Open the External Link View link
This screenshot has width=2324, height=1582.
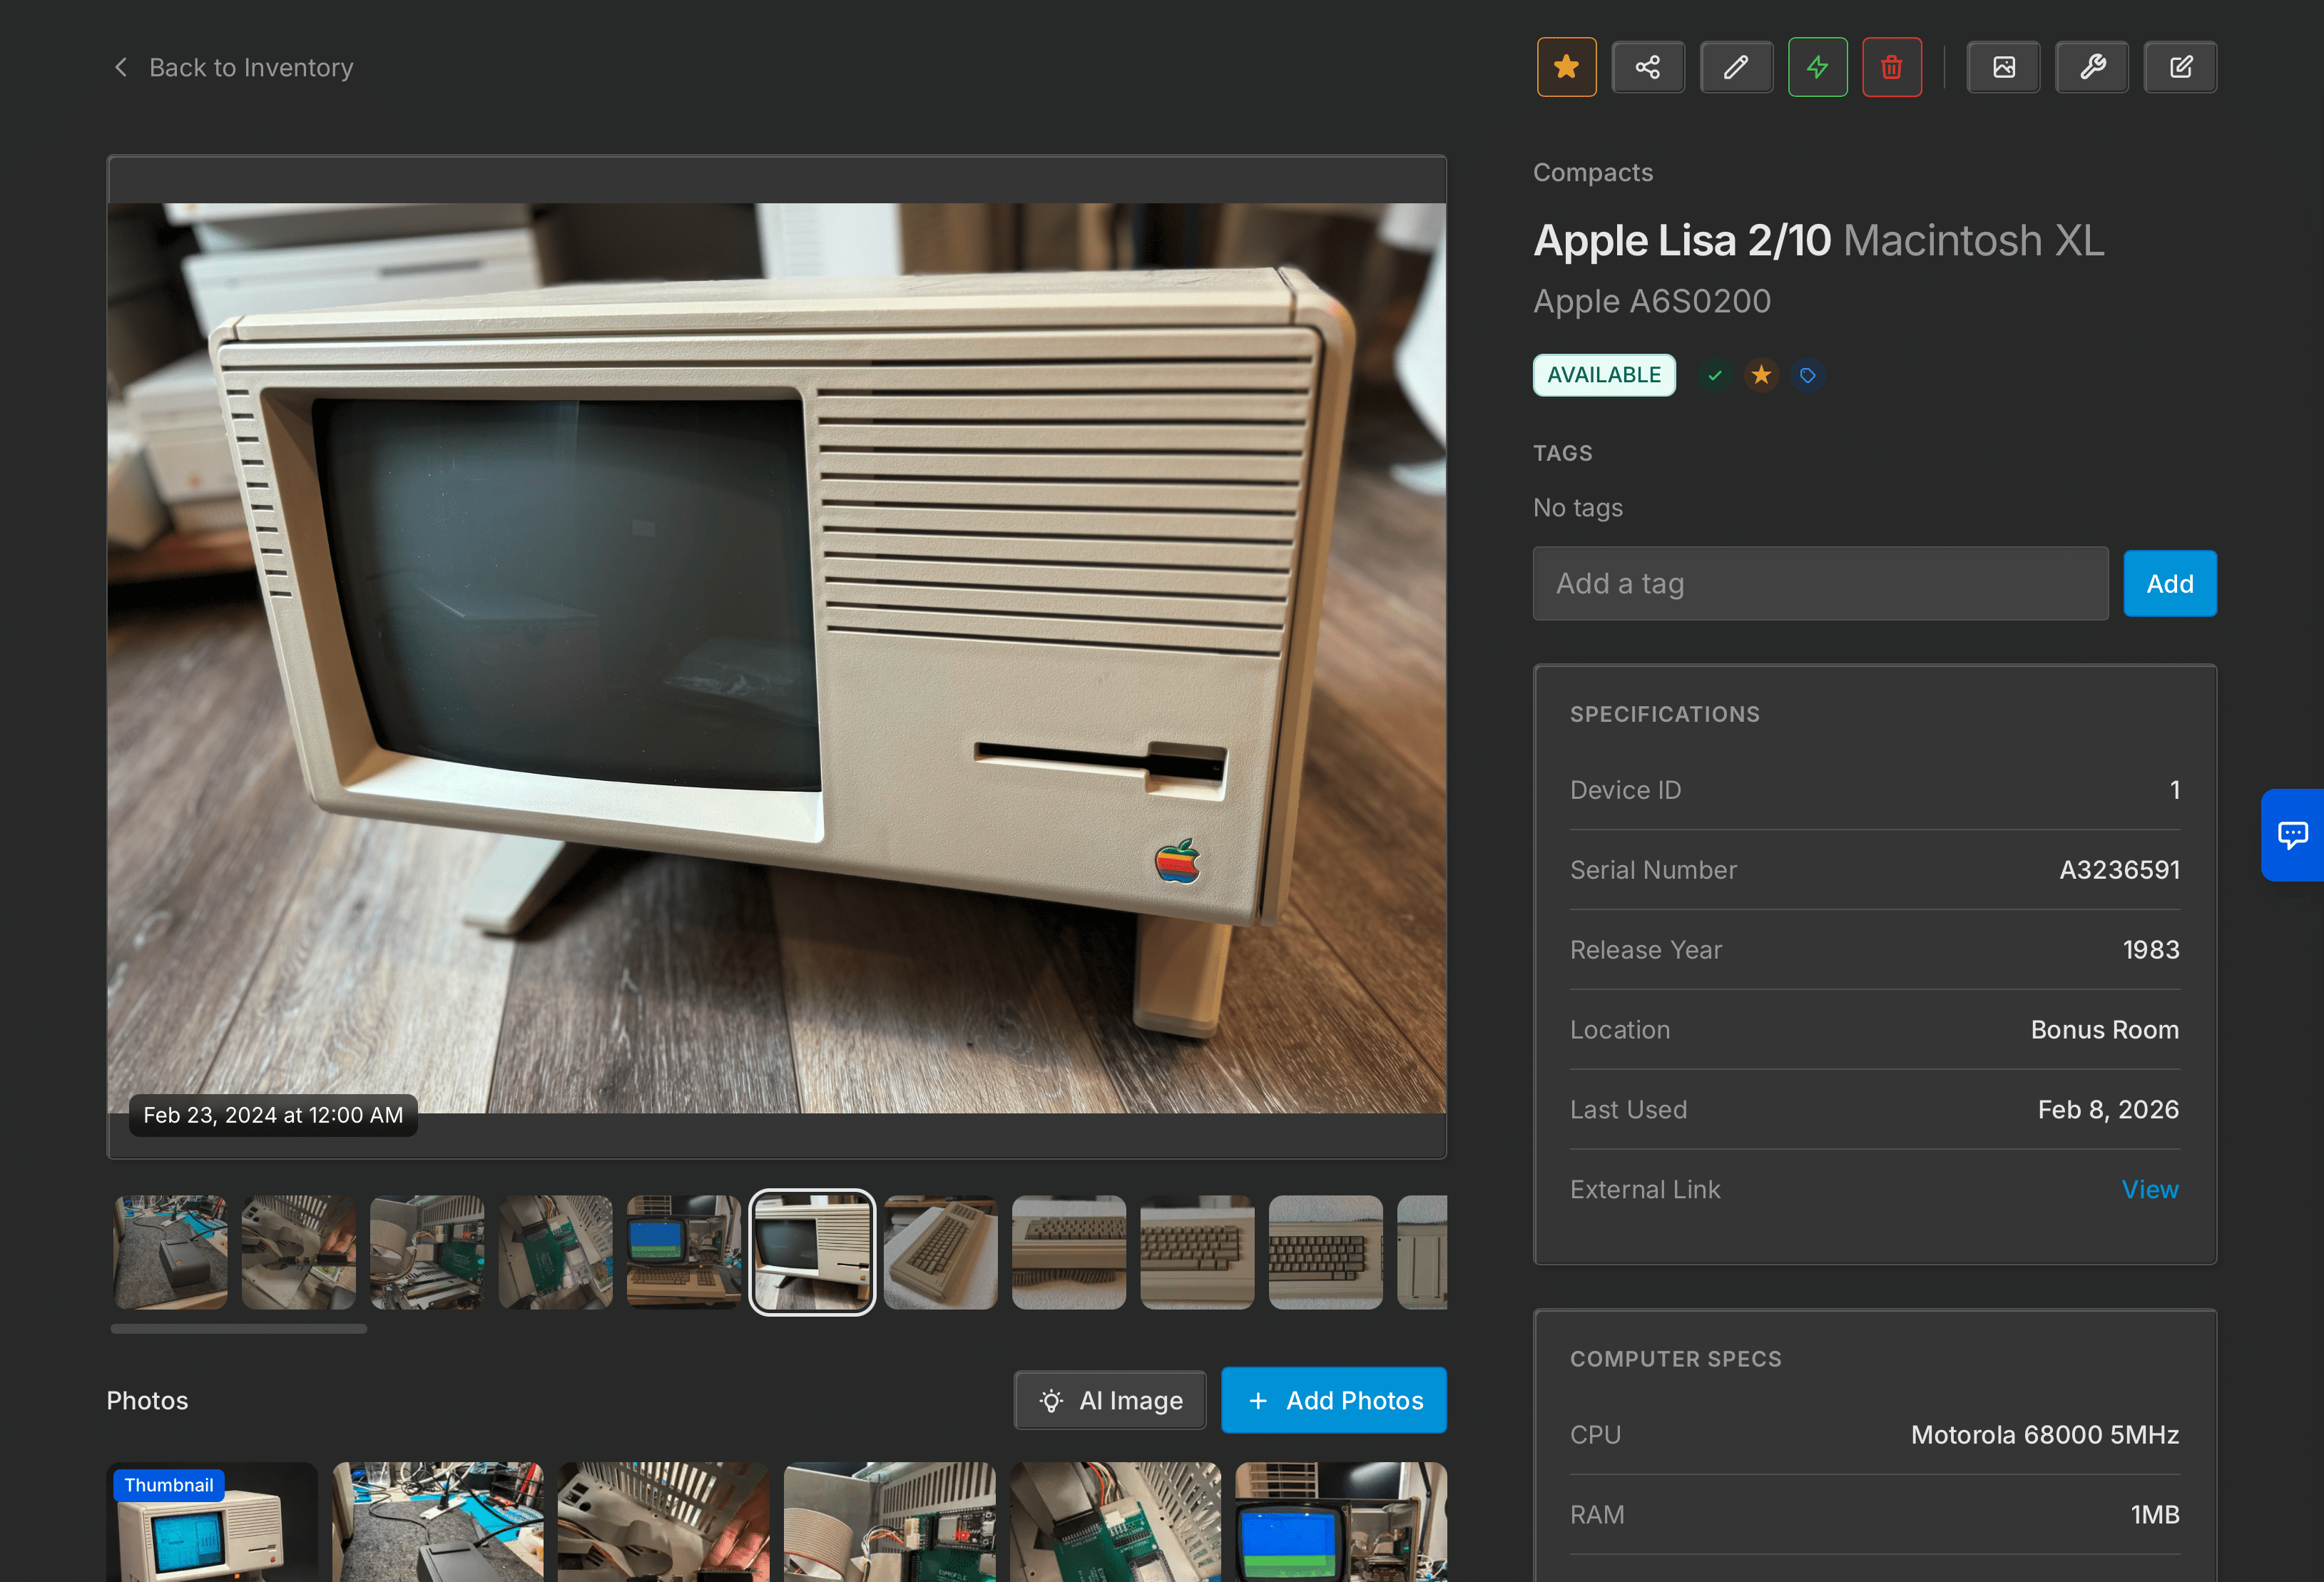coord(2149,1189)
